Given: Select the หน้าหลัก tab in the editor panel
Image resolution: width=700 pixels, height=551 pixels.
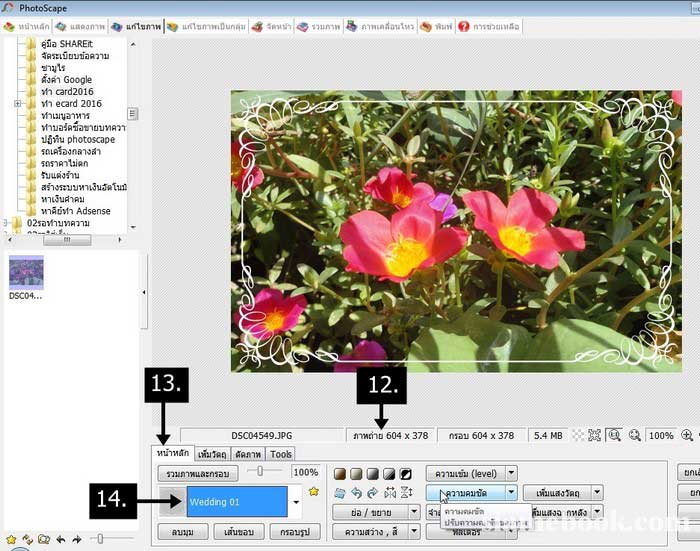Looking at the screenshot, I should click(x=173, y=453).
